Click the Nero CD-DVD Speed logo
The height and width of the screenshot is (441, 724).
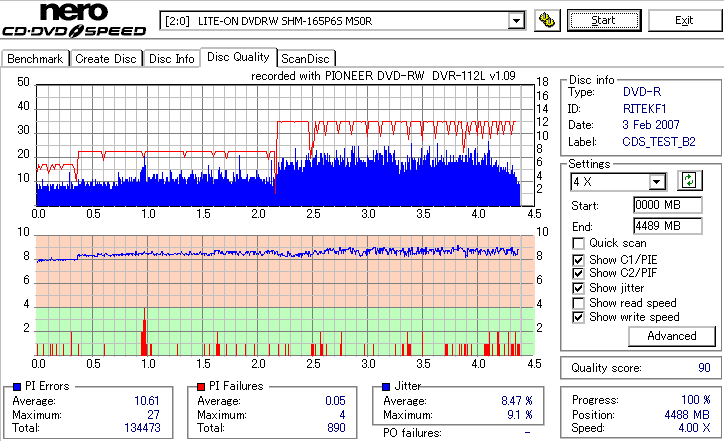(x=74, y=20)
